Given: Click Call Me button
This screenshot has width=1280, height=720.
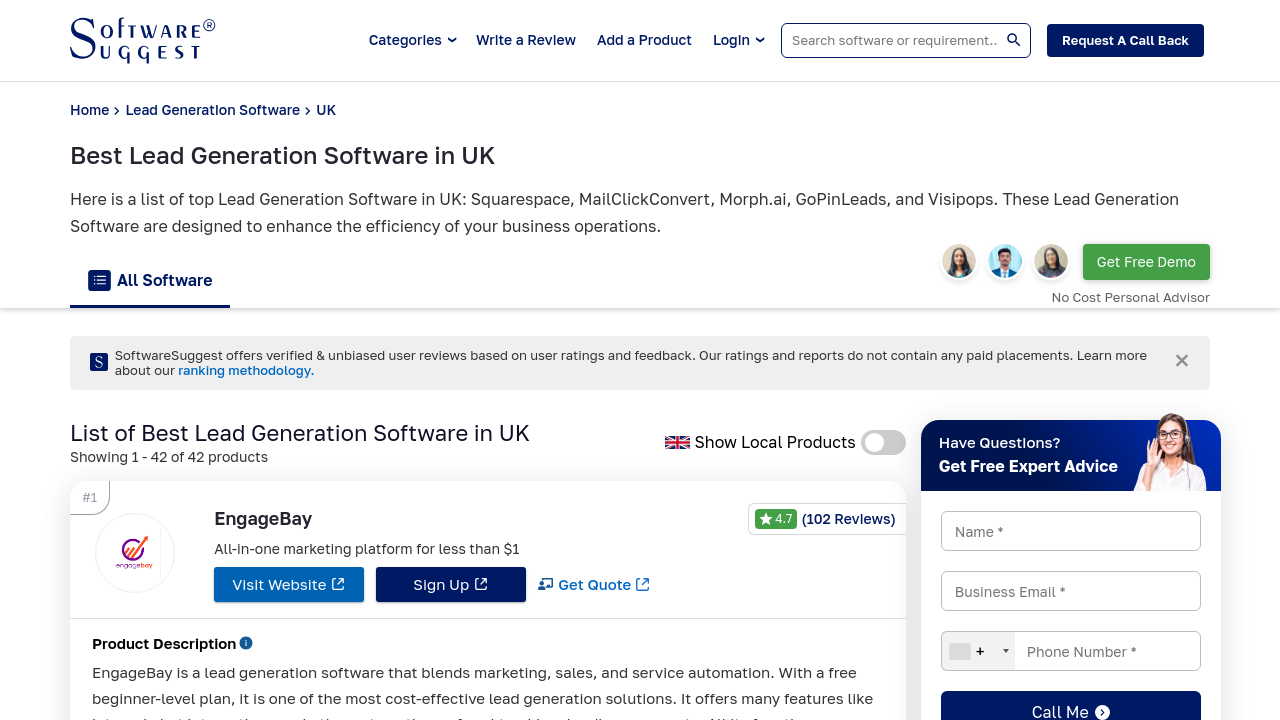Looking at the screenshot, I should (1071, 709).
